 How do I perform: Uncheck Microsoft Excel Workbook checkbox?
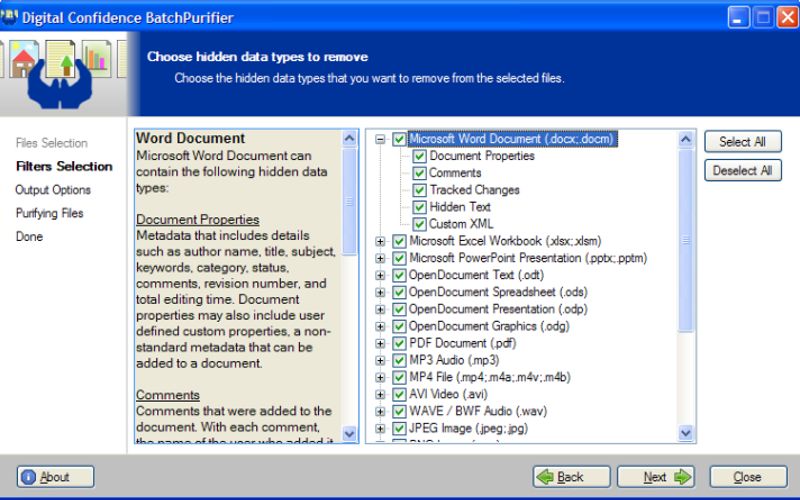[399, 241]
